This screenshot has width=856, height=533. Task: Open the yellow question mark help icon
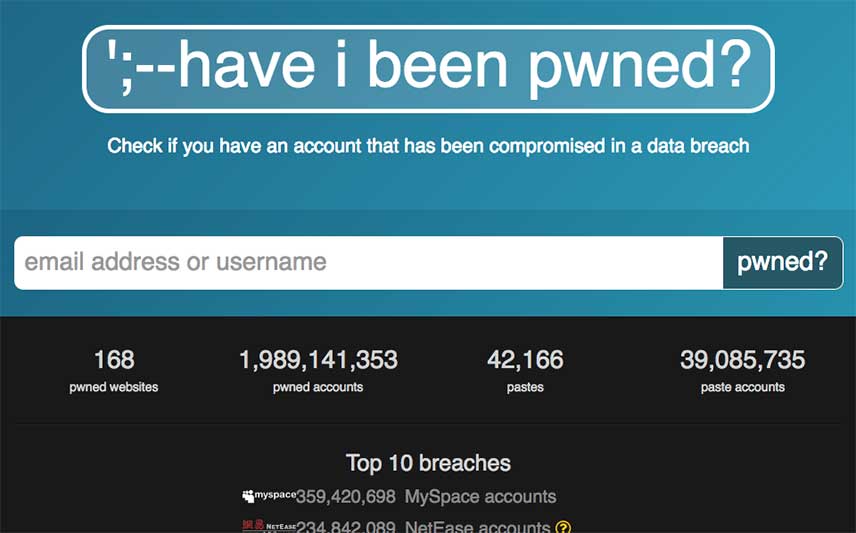(x=563, y=527)
